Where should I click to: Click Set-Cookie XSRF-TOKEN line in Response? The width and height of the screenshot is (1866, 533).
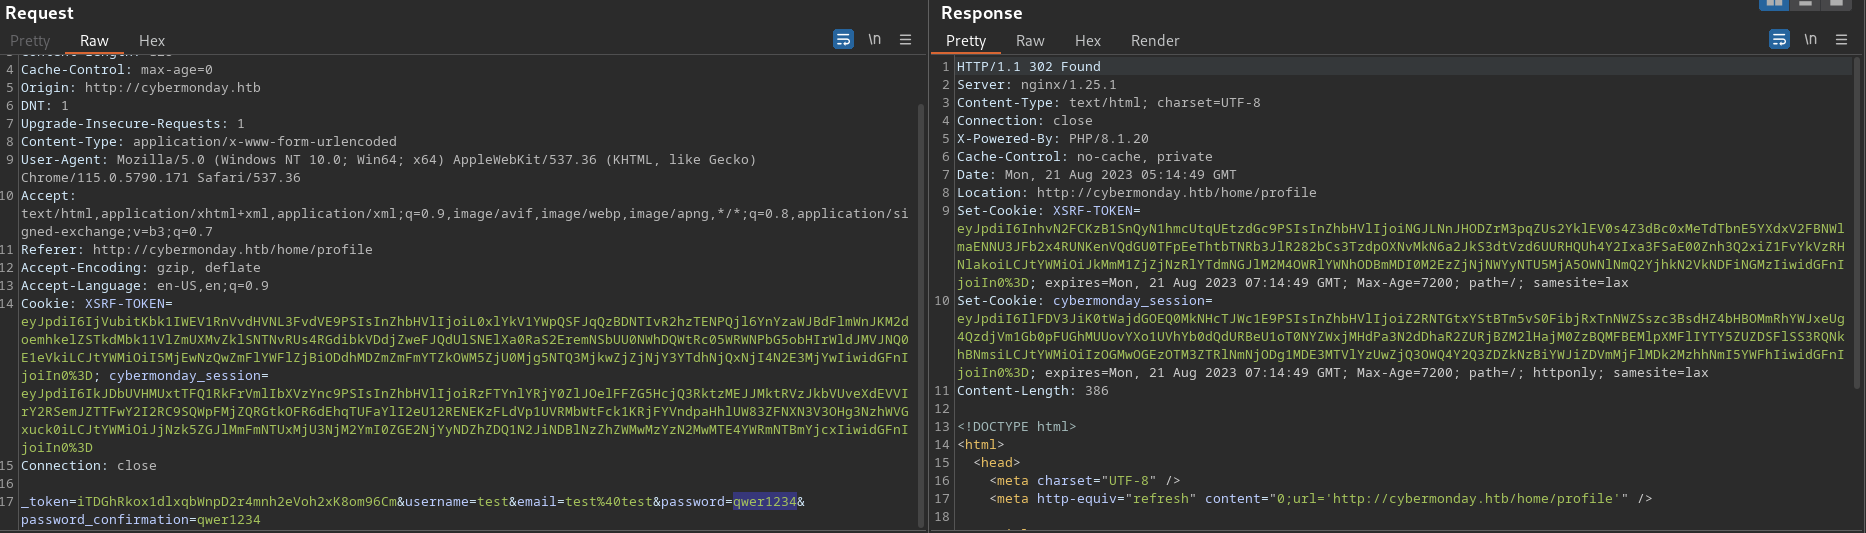(x=1049, y=211)
